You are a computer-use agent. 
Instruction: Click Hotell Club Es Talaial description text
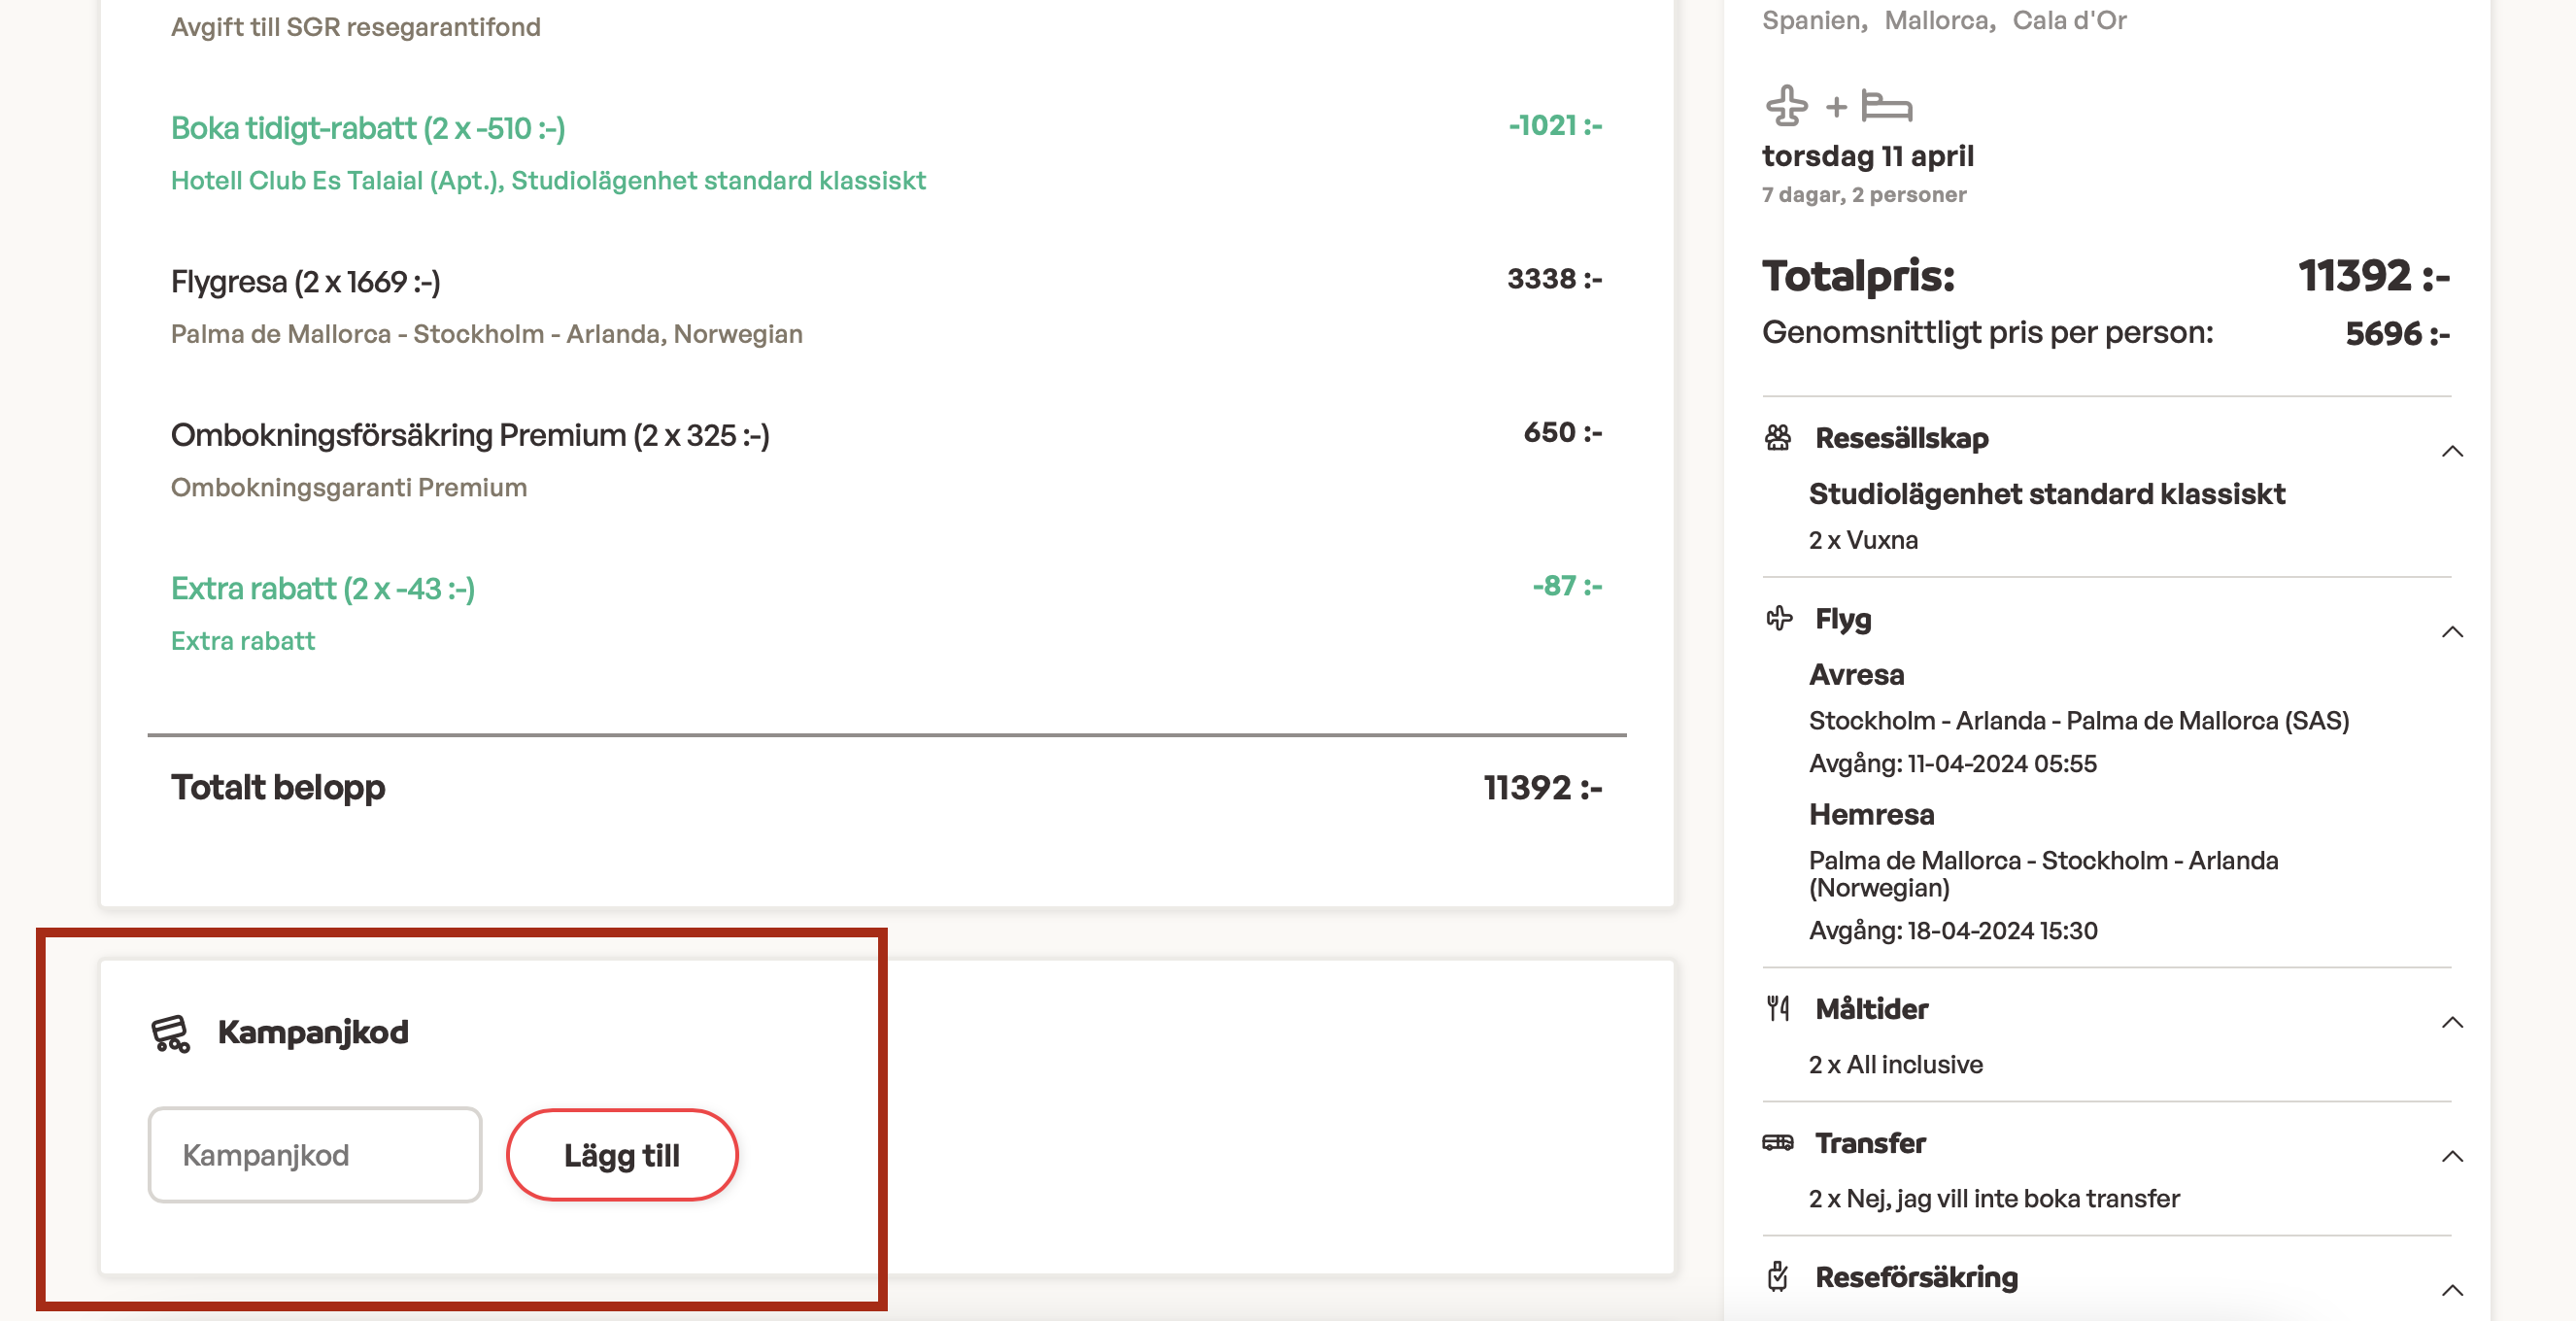(x=548, y=181)
